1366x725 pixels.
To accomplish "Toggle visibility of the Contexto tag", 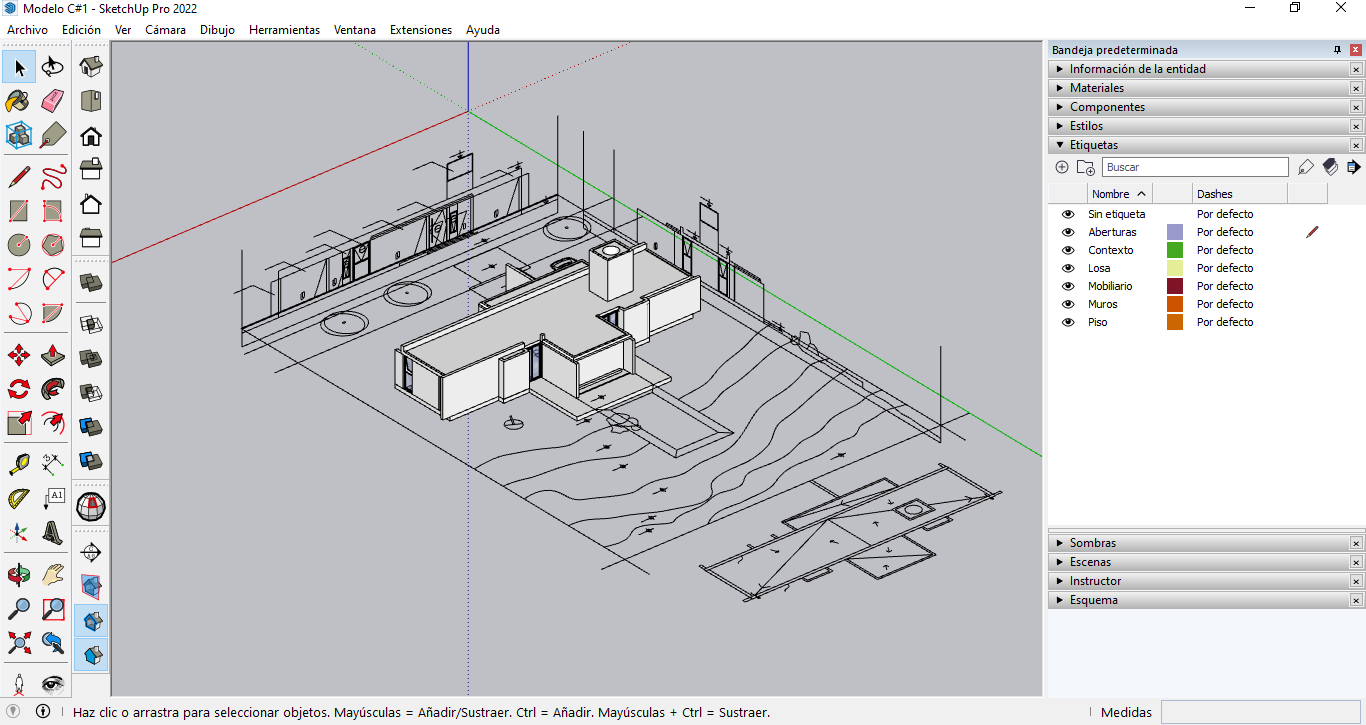I will [x=1068, y=250].
